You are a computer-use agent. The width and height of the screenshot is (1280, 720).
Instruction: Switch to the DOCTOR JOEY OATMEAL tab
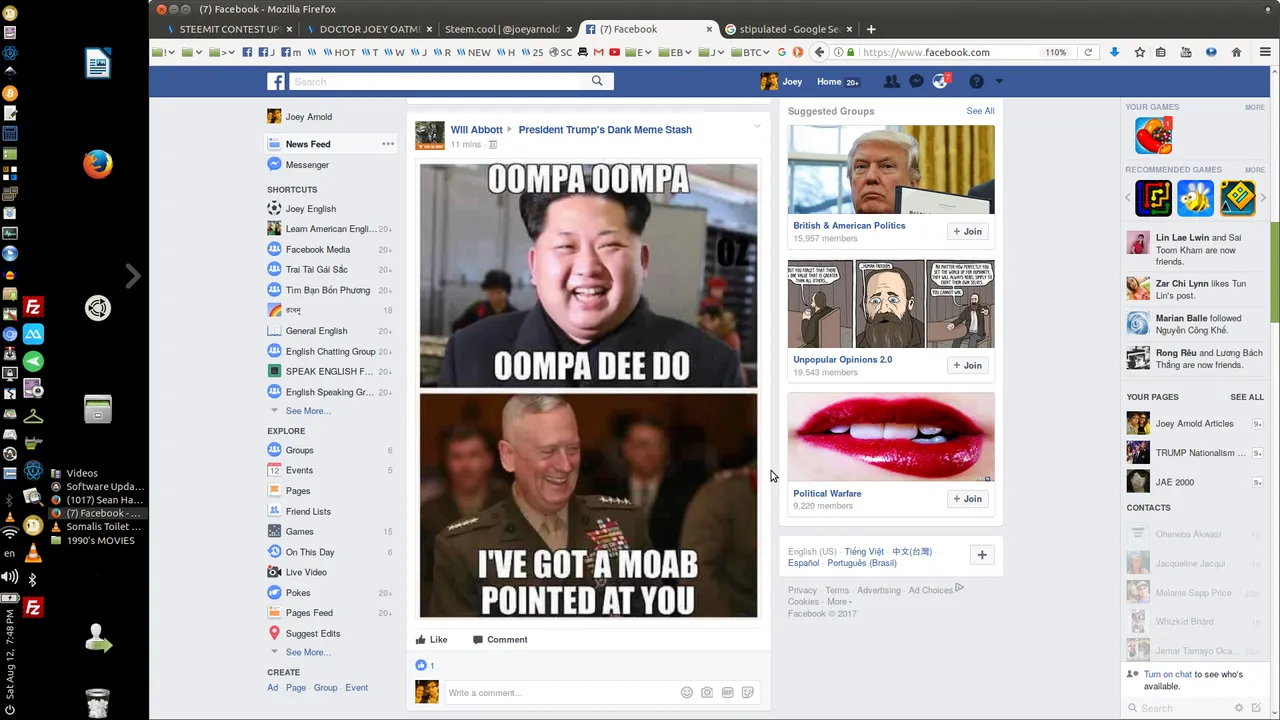(370, 29)
